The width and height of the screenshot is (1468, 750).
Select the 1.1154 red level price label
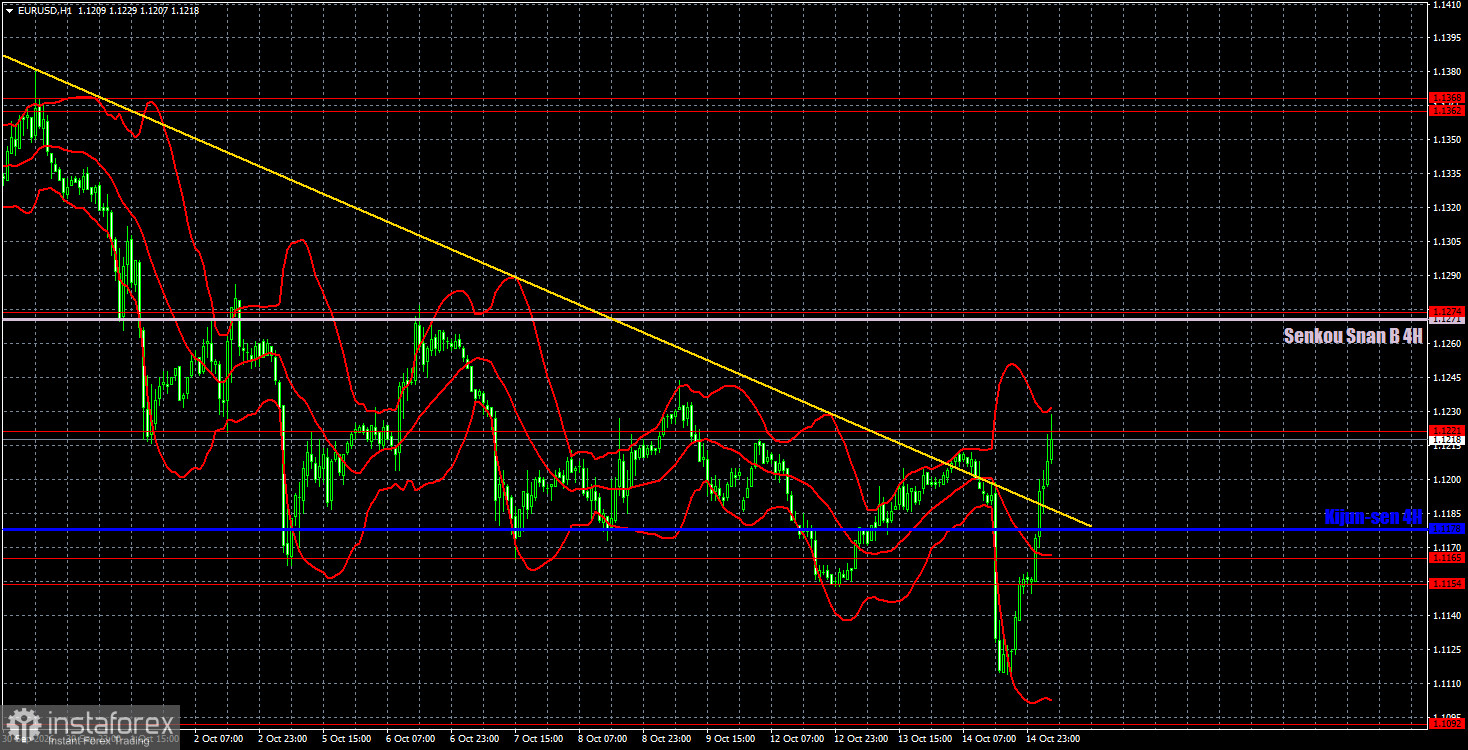pos(1447,583)
